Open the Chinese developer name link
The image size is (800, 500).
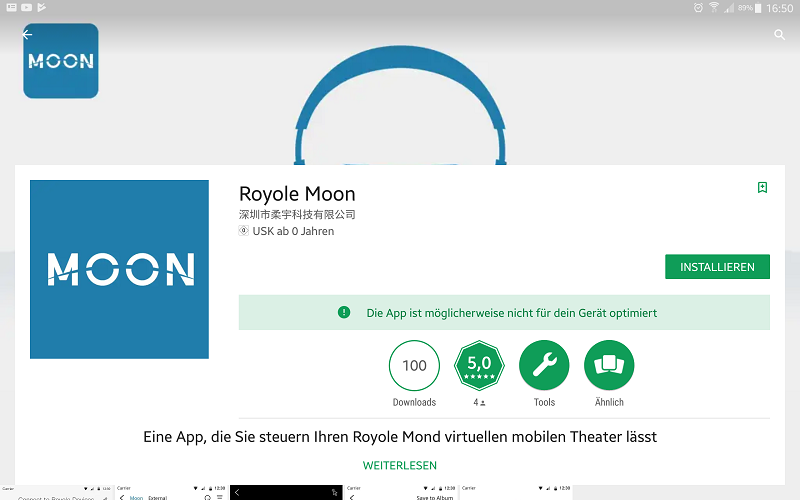(297, 214)
